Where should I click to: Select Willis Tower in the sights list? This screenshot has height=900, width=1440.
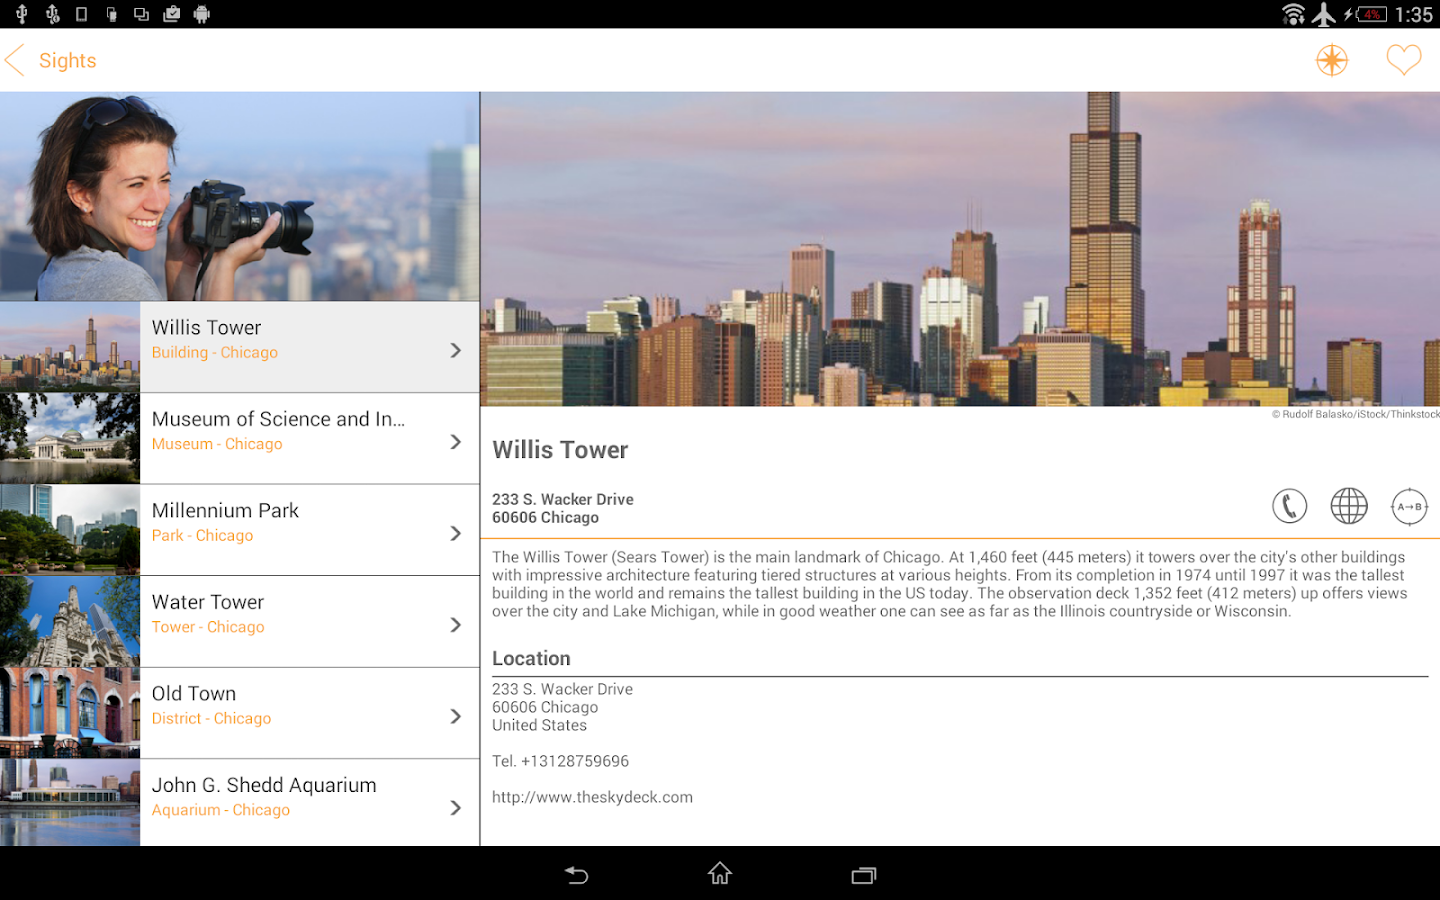click(240, 347)
